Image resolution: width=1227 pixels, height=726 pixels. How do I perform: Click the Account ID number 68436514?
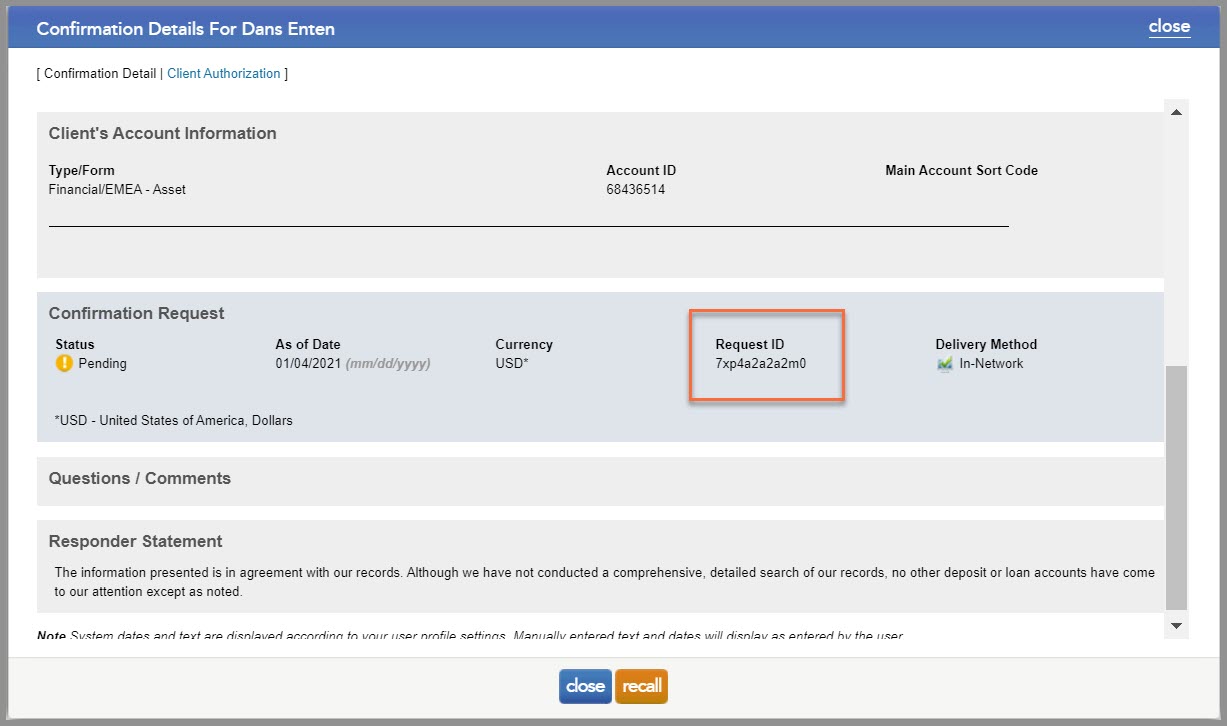(635, 189)
